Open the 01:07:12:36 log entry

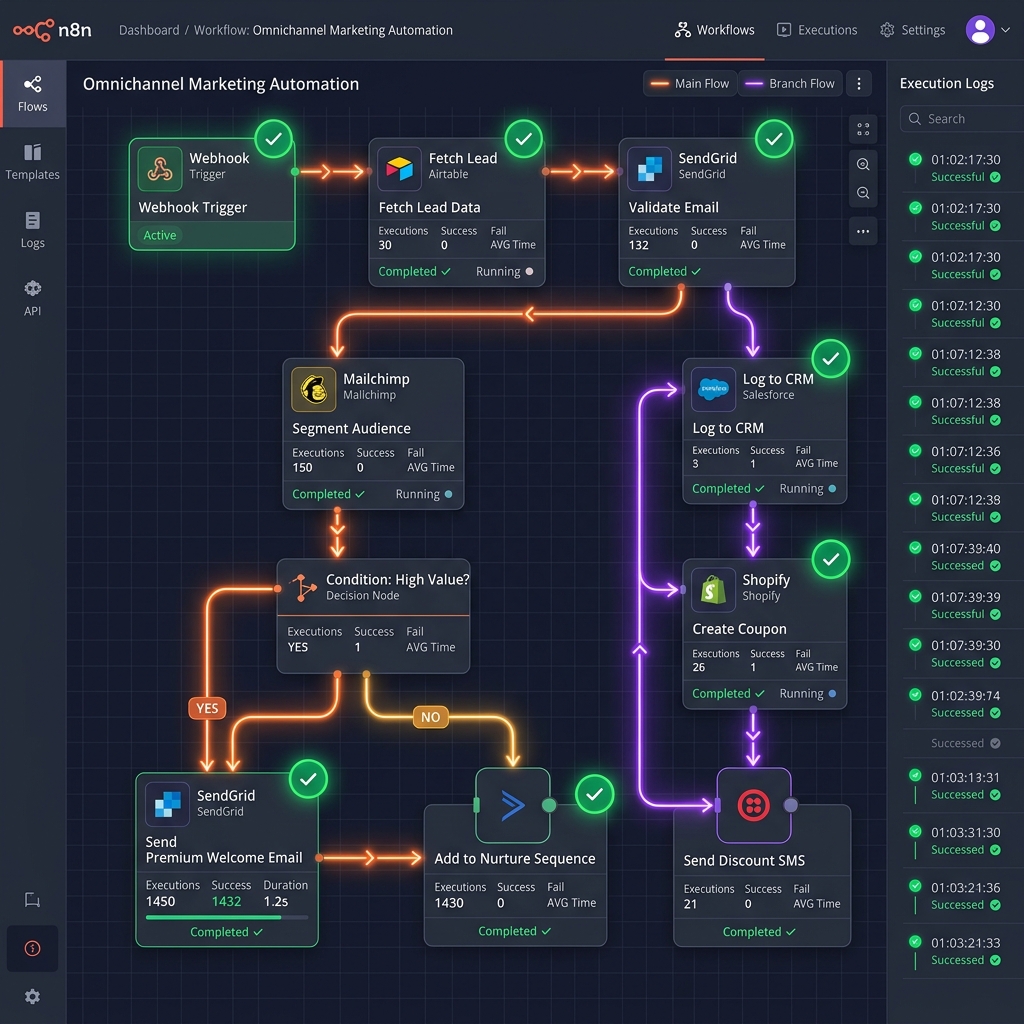tap(963, 460)
